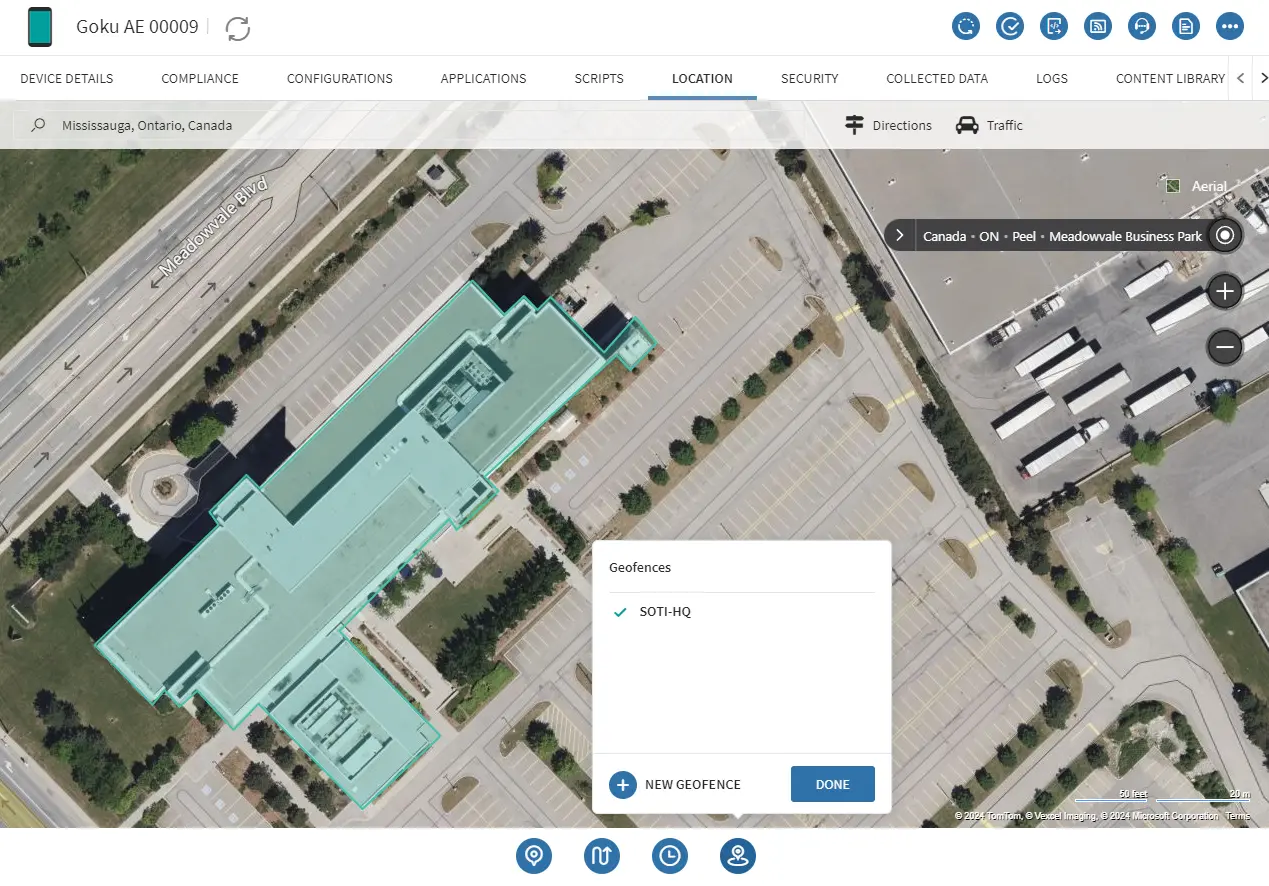This screenshot has width=1269, height=886.
Task: Enable the Traffic overlay
Action: tap(988, 125)
